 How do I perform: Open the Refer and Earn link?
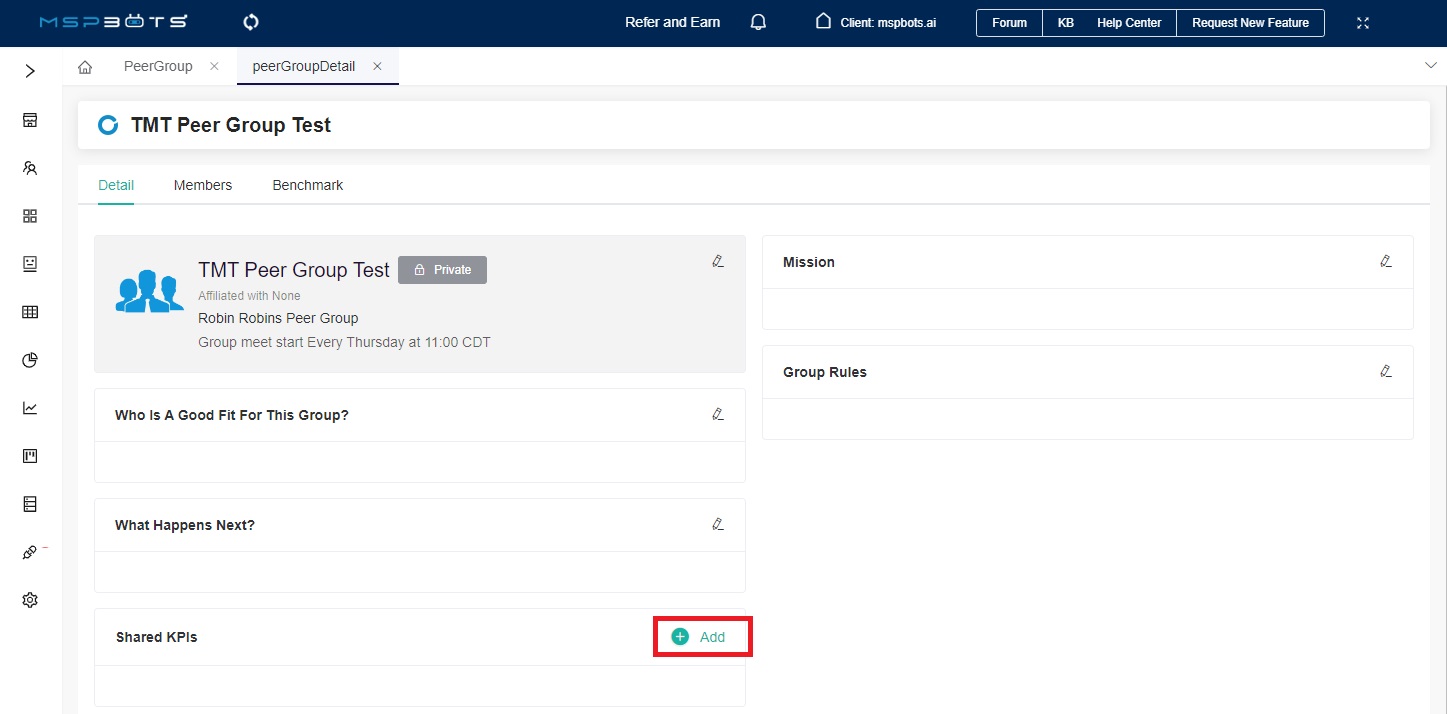click(x=672, y=22)
